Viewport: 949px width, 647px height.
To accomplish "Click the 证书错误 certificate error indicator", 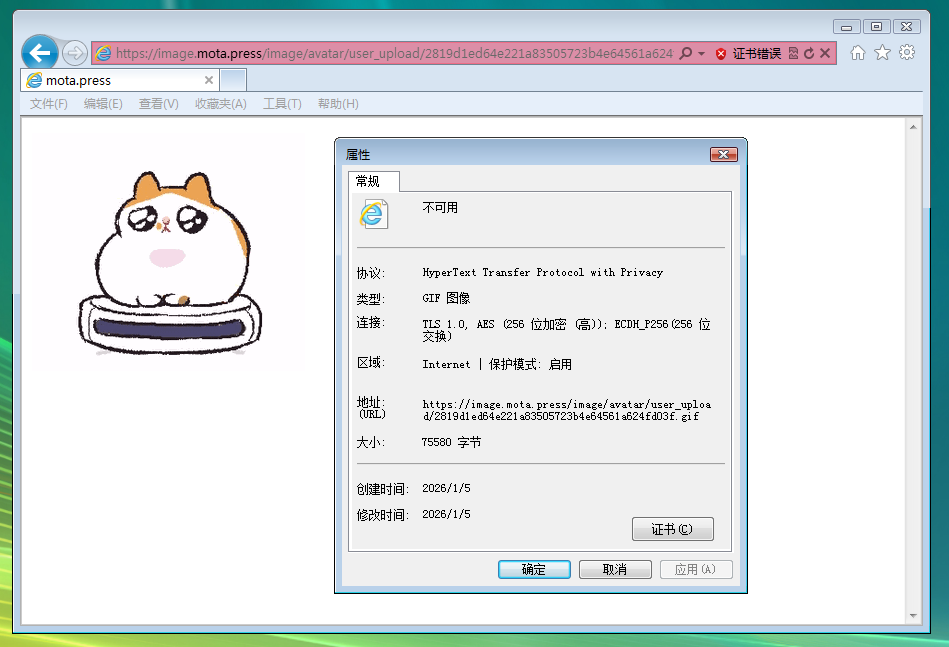I will (x=748, y=53).
